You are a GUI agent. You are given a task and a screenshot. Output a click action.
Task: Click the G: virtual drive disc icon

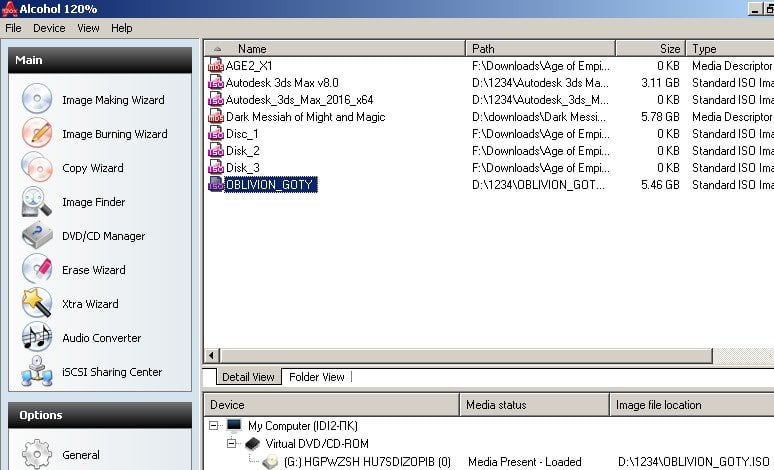click(x=271, y=462)
